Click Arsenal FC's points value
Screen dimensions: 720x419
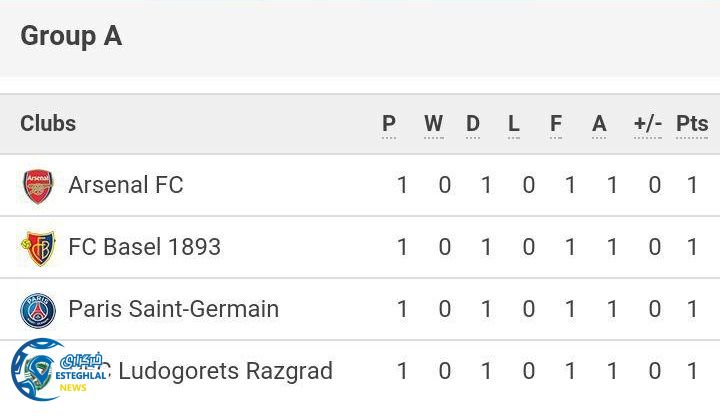(x=692, y=186)
